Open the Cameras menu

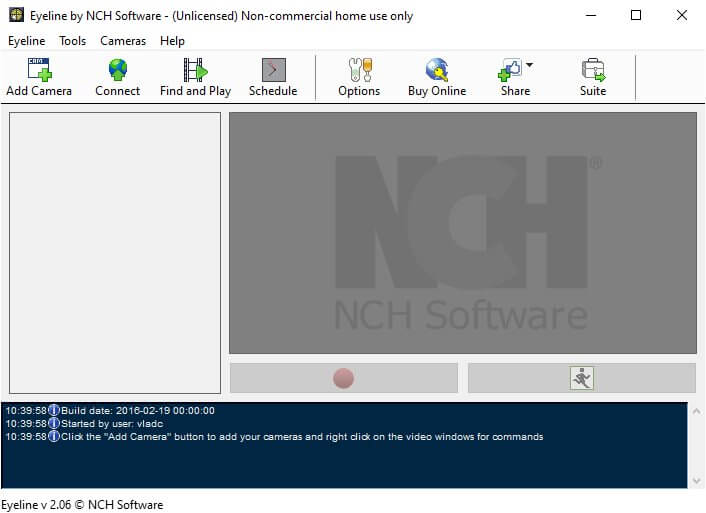pos(123,41)
